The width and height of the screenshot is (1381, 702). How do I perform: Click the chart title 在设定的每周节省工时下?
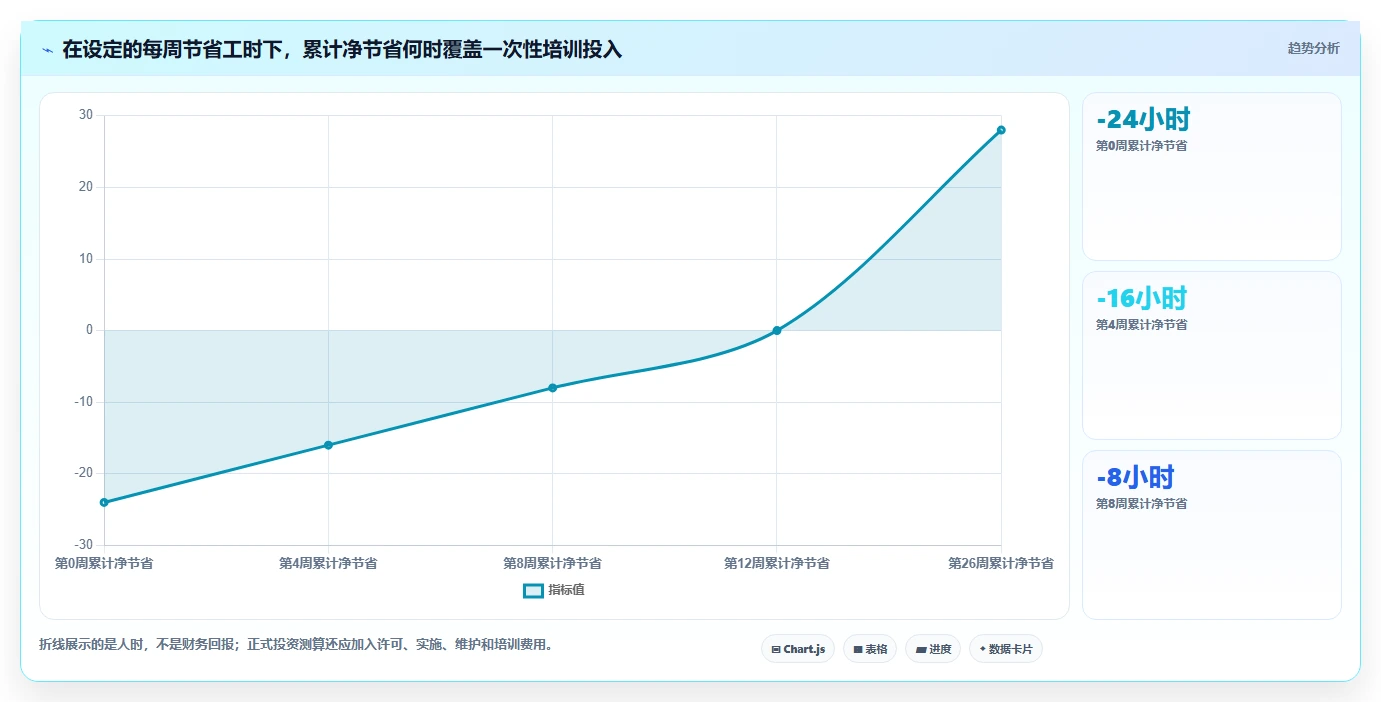coord(342,50)
